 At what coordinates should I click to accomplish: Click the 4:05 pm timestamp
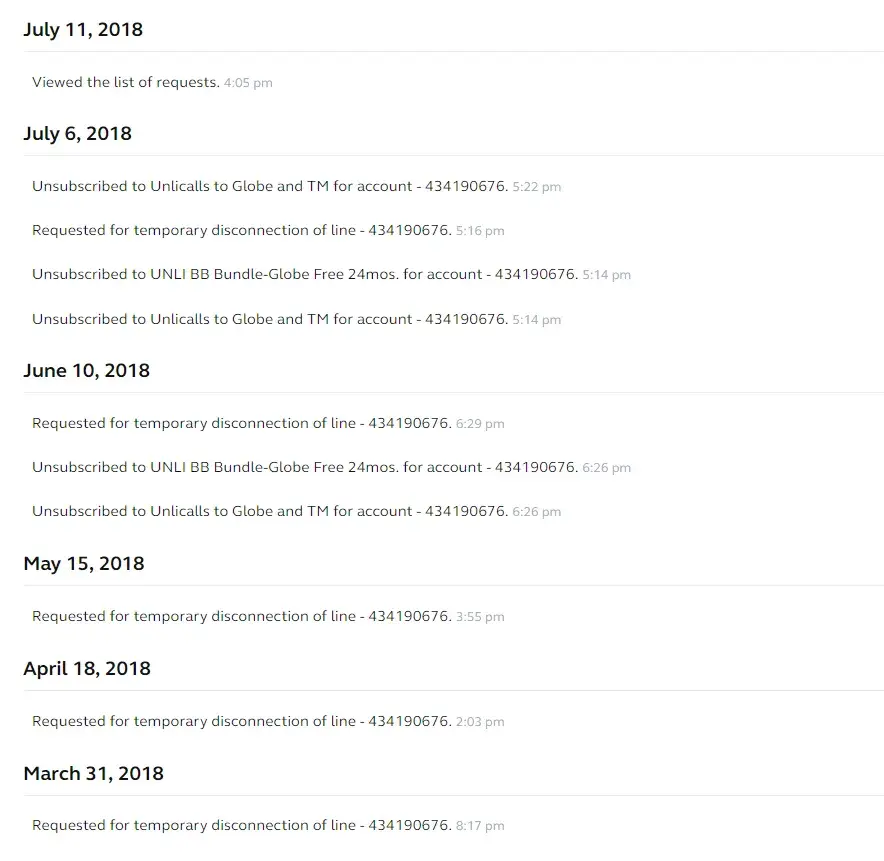coord(248,83)
